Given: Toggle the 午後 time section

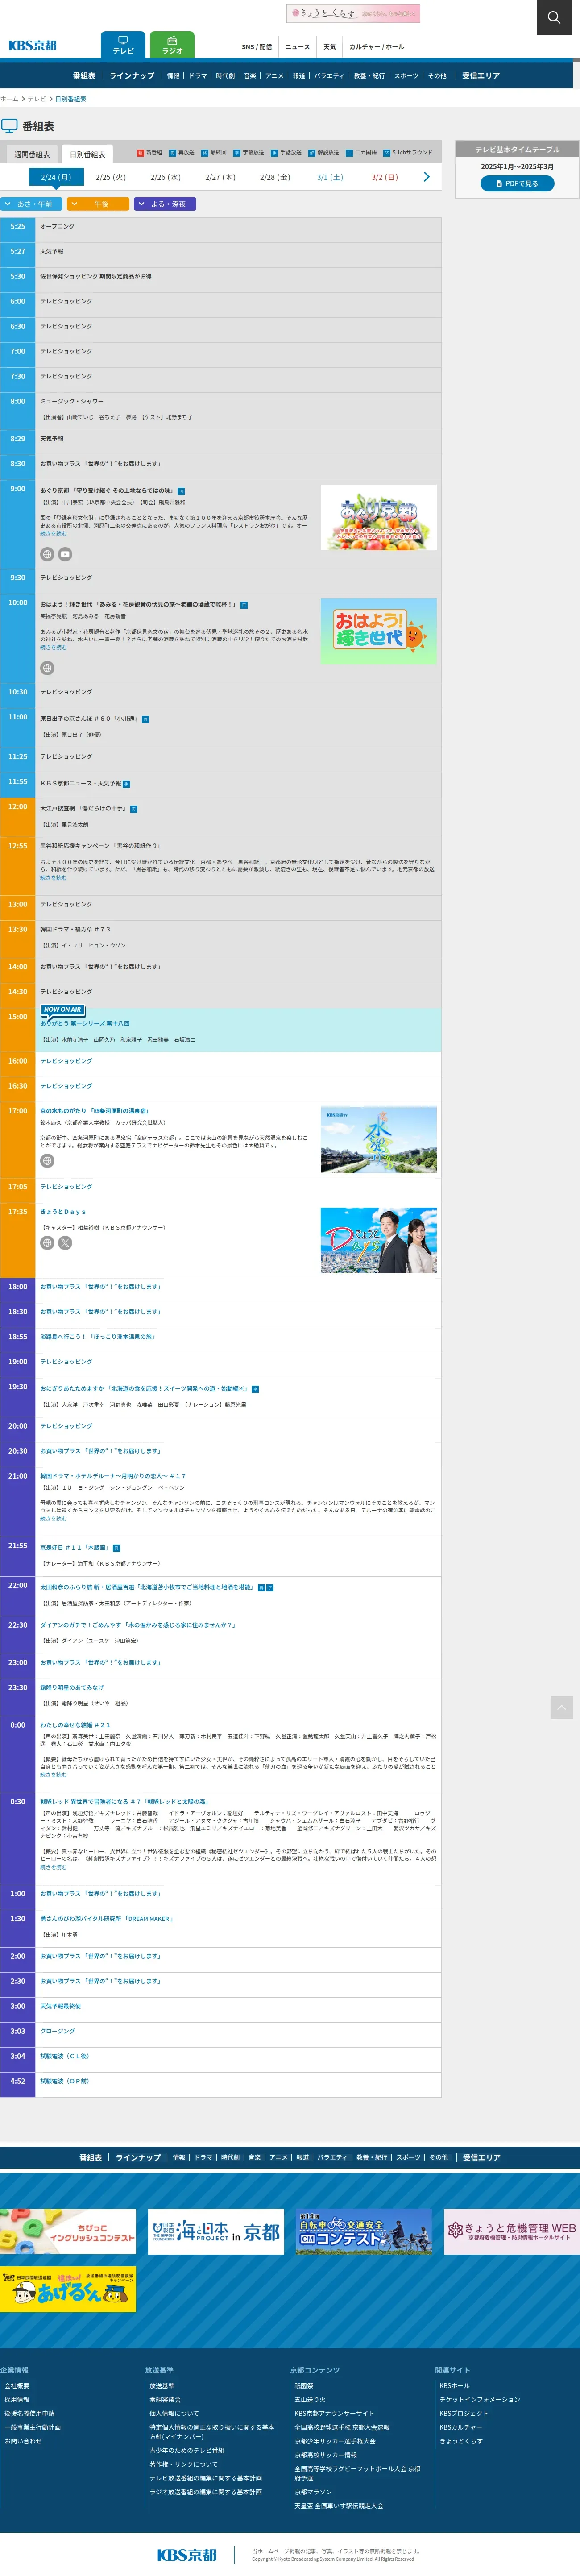Looking at the screenshot, I should click(98, 204).
